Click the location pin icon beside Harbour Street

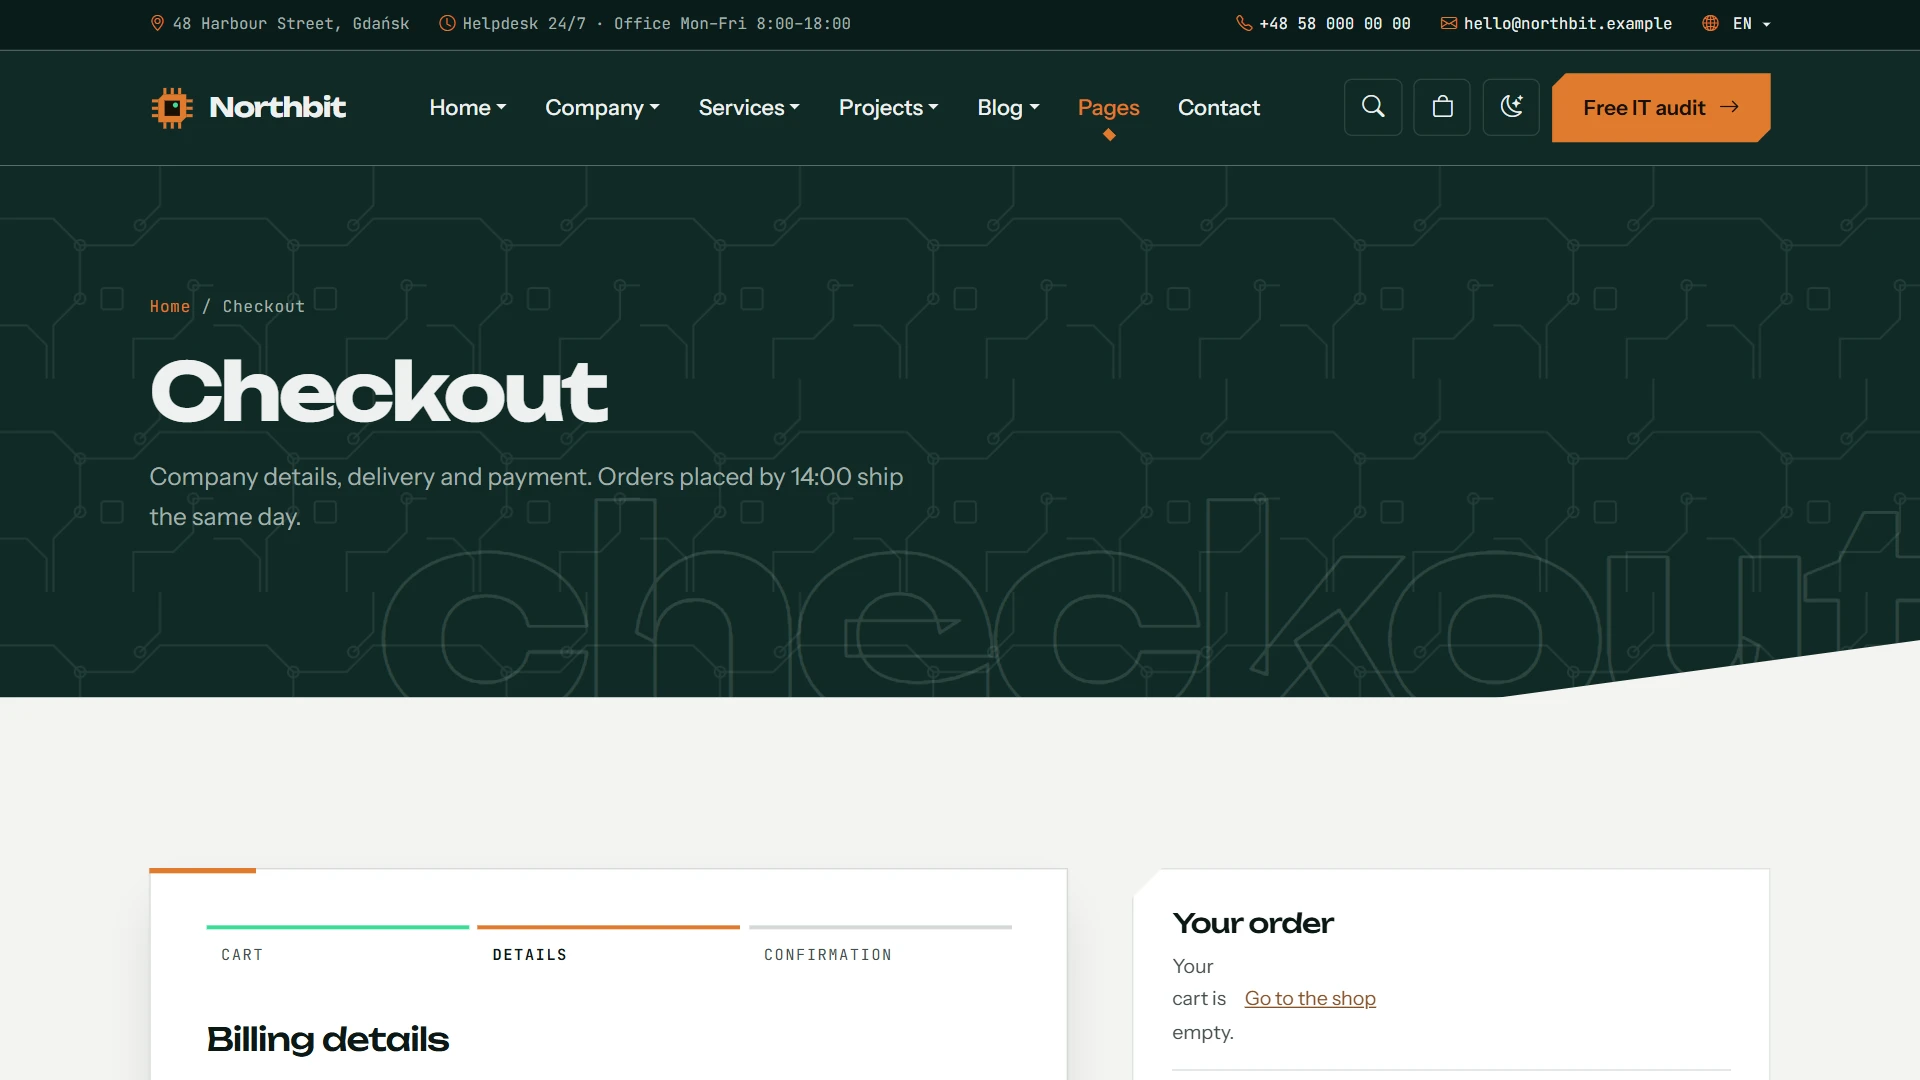[x=157, y=23]
